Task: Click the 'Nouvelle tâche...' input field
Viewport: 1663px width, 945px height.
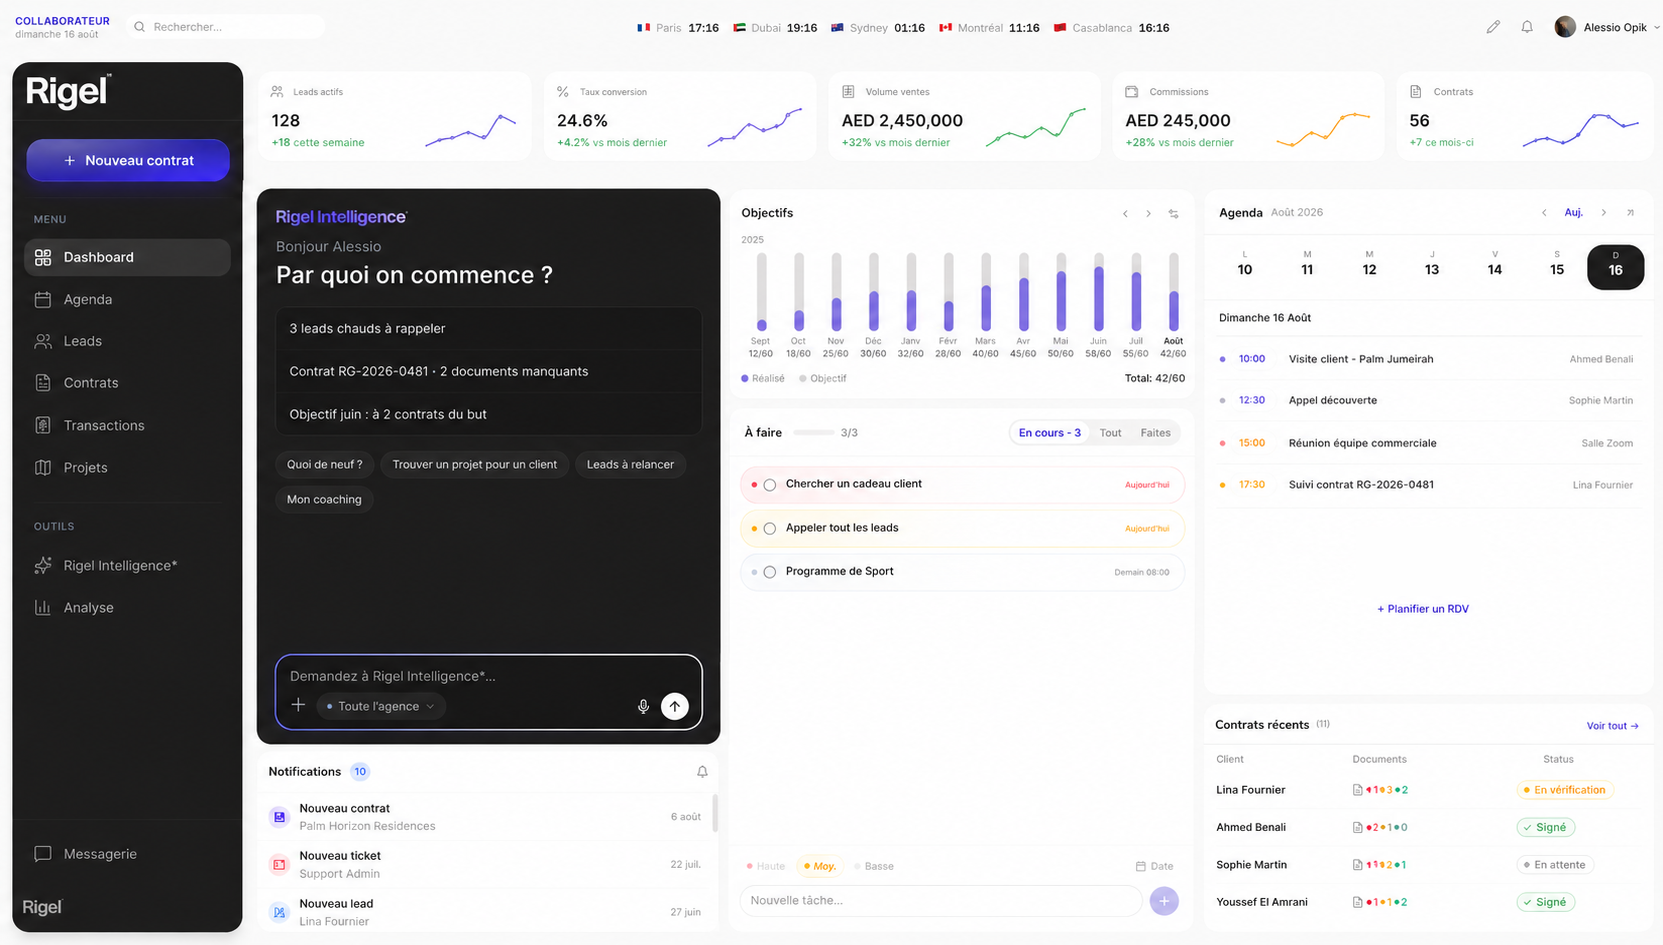Action: 940,901
